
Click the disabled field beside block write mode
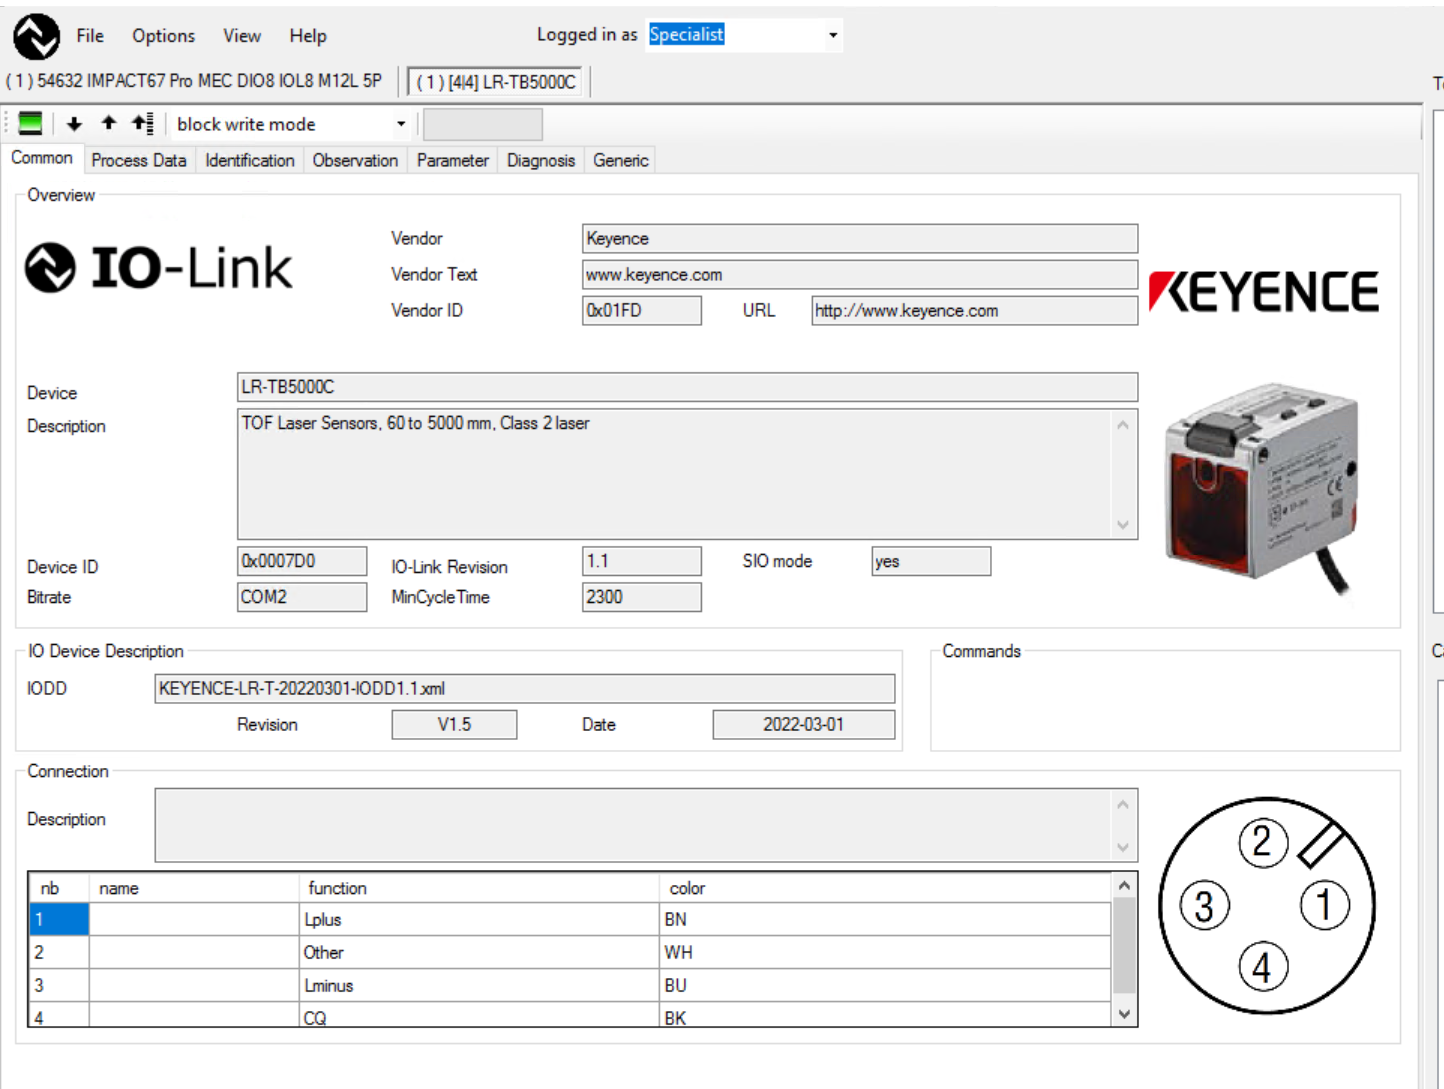pos(483,125)
